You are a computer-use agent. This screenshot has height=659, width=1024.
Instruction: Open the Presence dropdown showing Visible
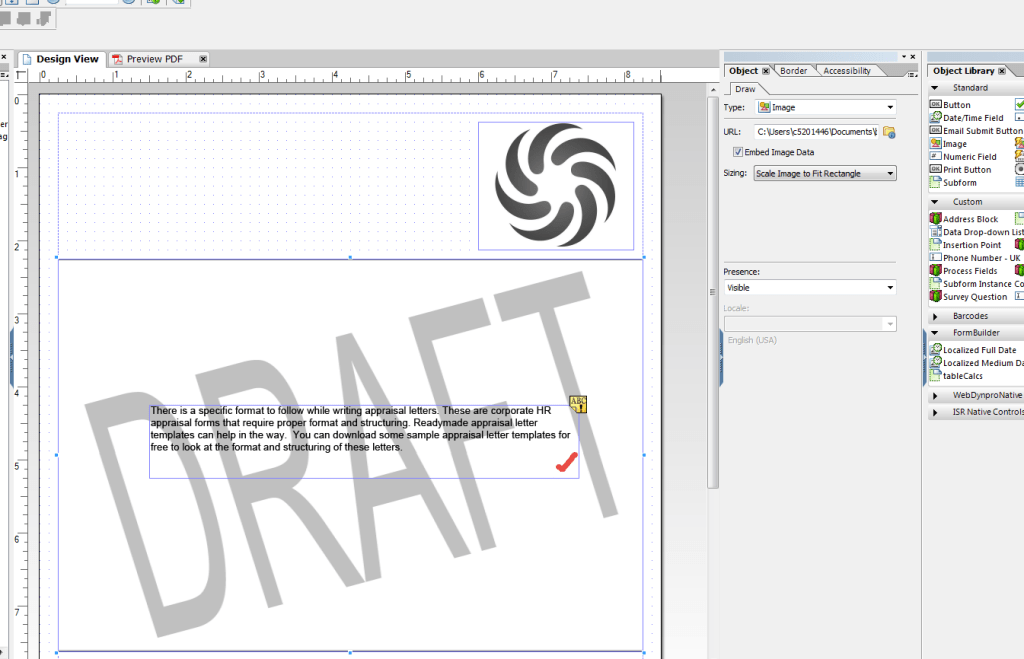coord(889,287)
